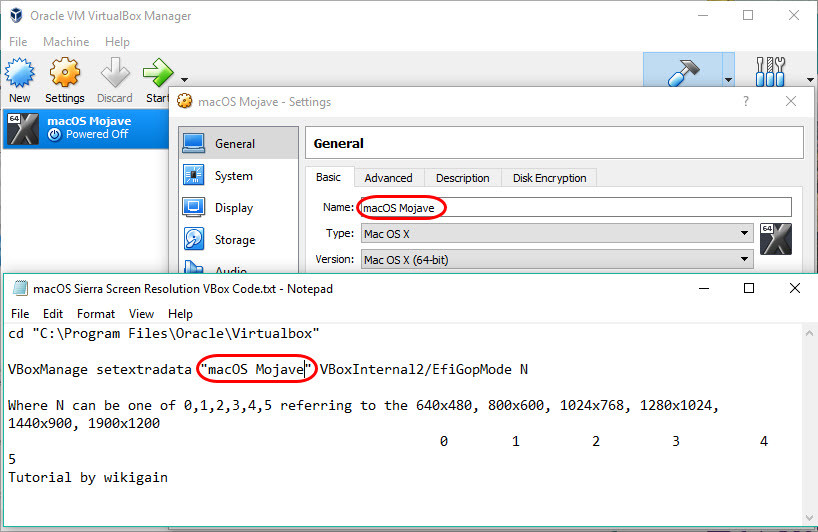Open the Notepad Help menu
818x532 pixels.
click(180, 313)
